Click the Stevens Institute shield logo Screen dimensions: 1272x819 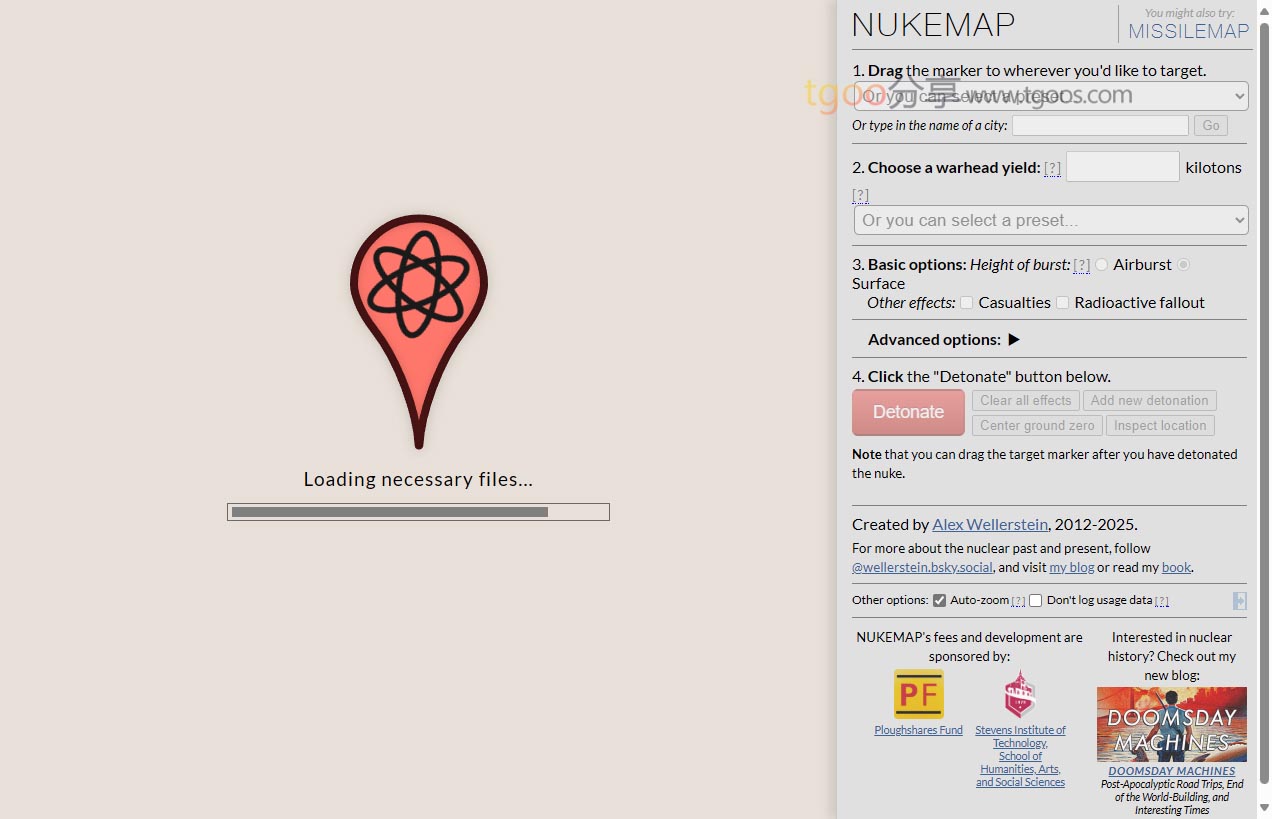[1019, 694]
